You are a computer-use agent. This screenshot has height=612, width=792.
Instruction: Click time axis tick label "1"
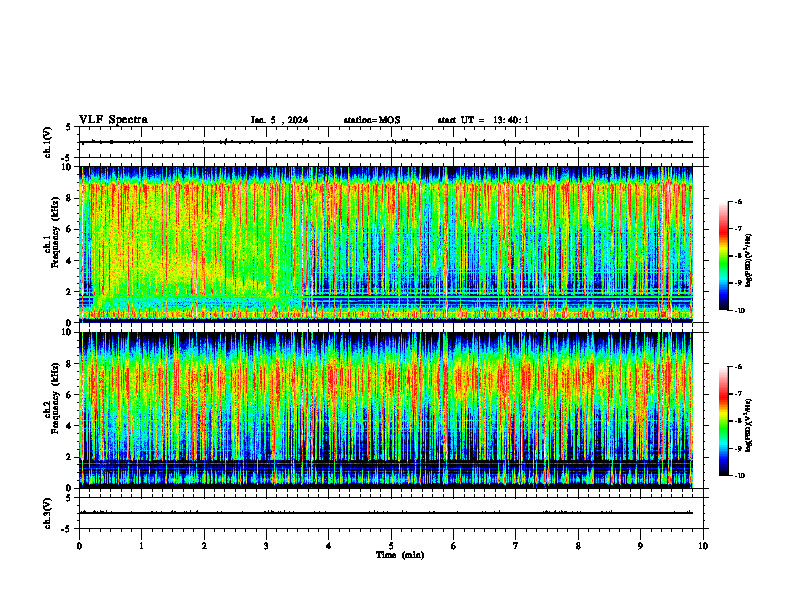pos(141,546)
